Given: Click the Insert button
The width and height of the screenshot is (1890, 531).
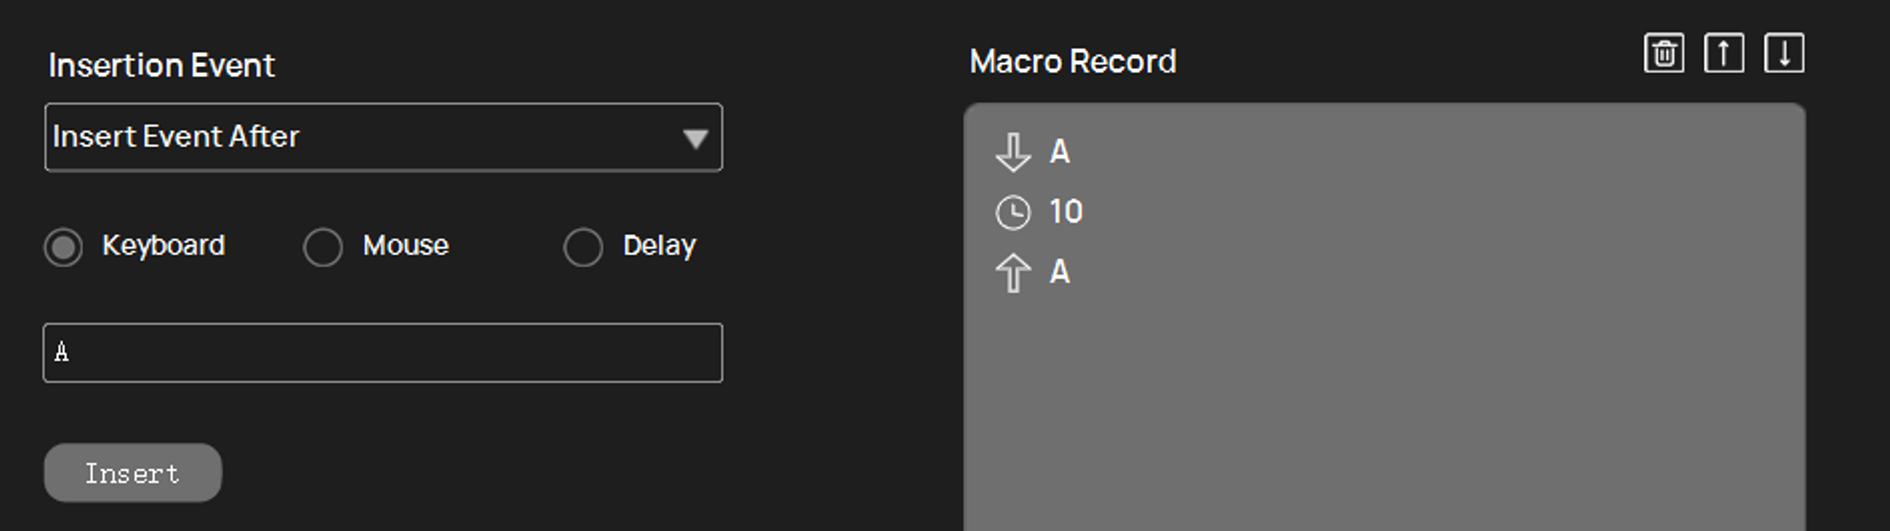Looking at the screenshot, I should coord(133,473).
